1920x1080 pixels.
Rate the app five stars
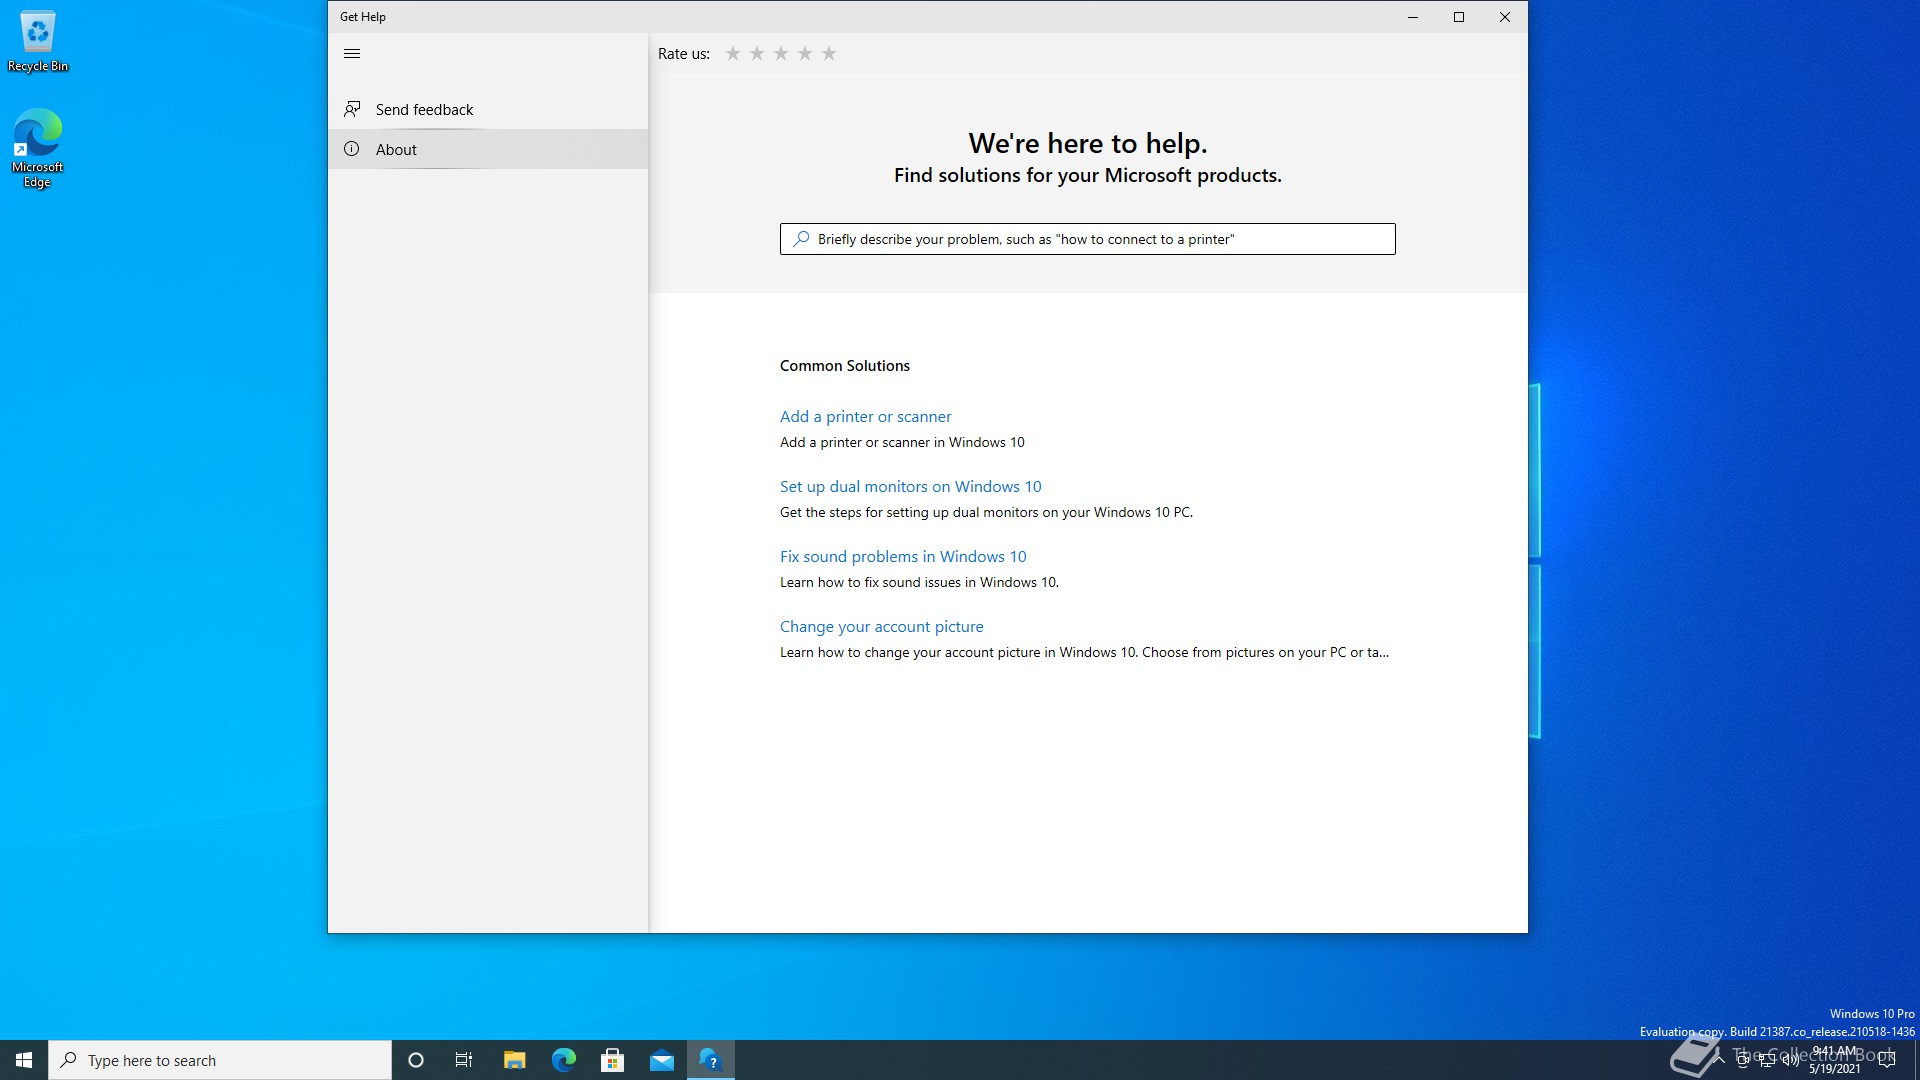click(829, 54)
